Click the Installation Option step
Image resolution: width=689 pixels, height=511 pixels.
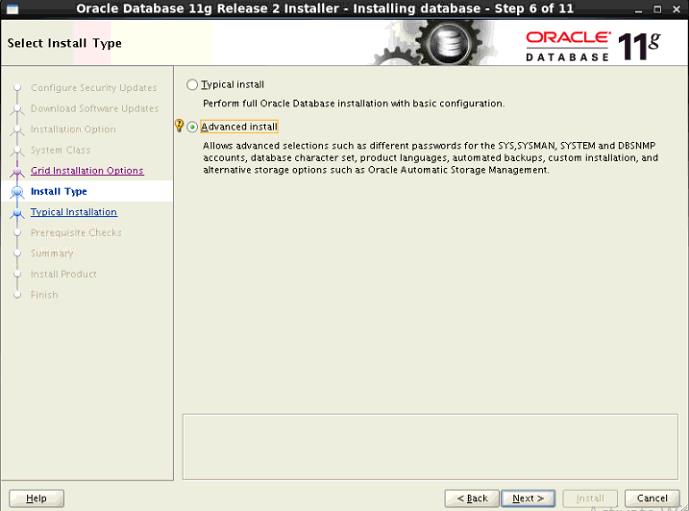pos(73,129)
